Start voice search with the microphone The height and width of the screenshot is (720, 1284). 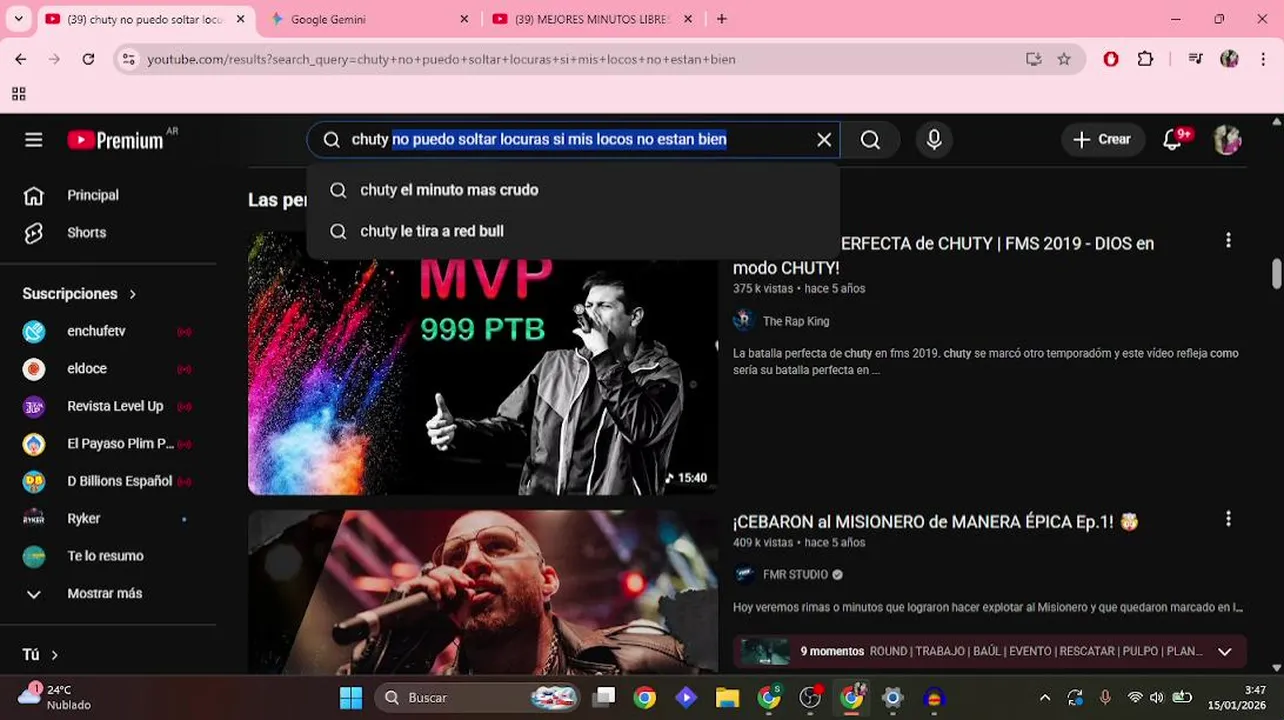pyautogui.click(x=934, y=140)
